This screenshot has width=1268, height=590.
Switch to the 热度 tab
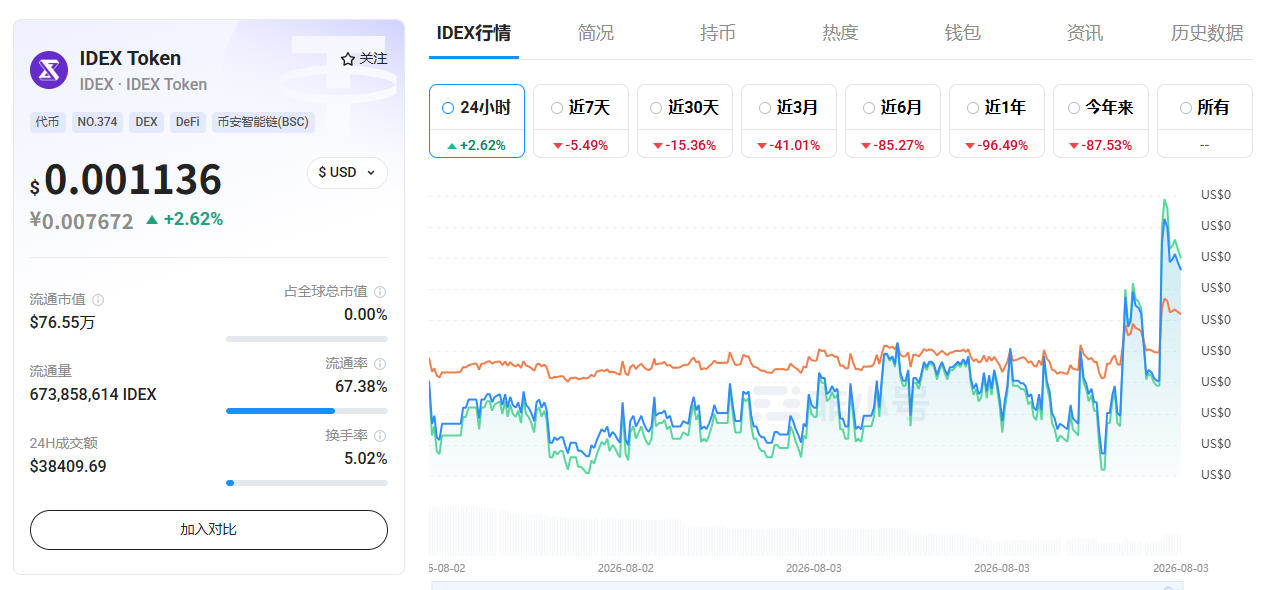point(840,33)
